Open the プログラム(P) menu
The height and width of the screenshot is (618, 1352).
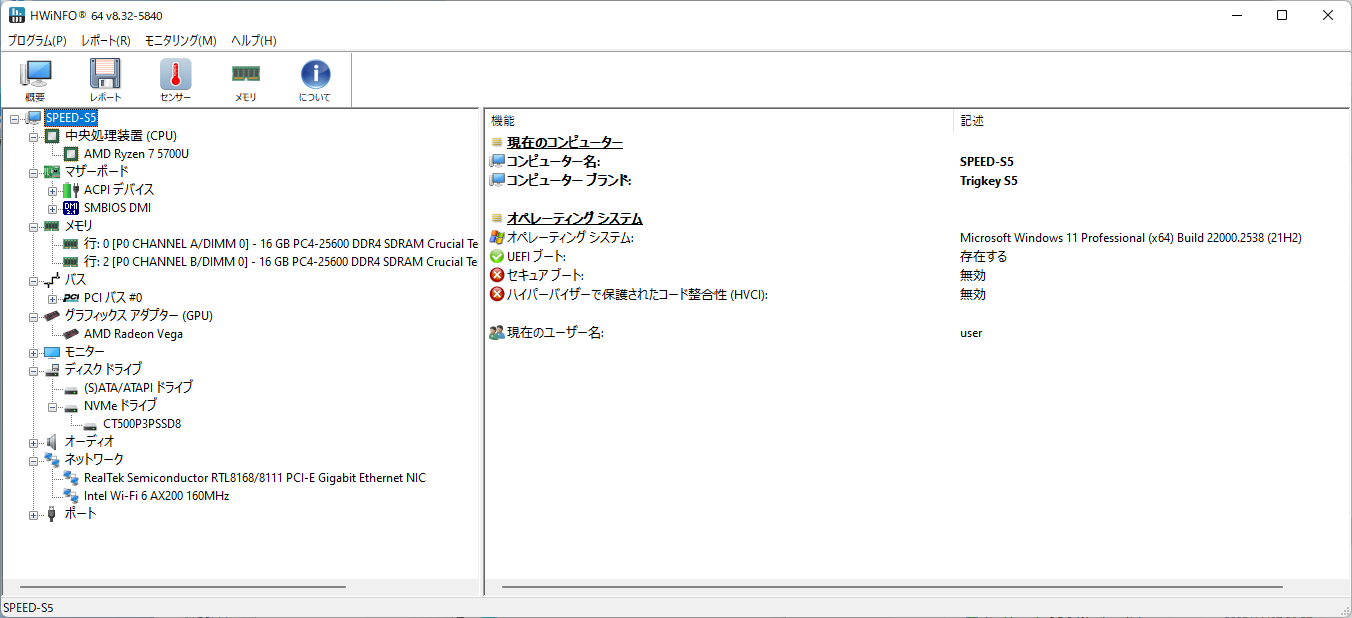[x=37, y=41]
